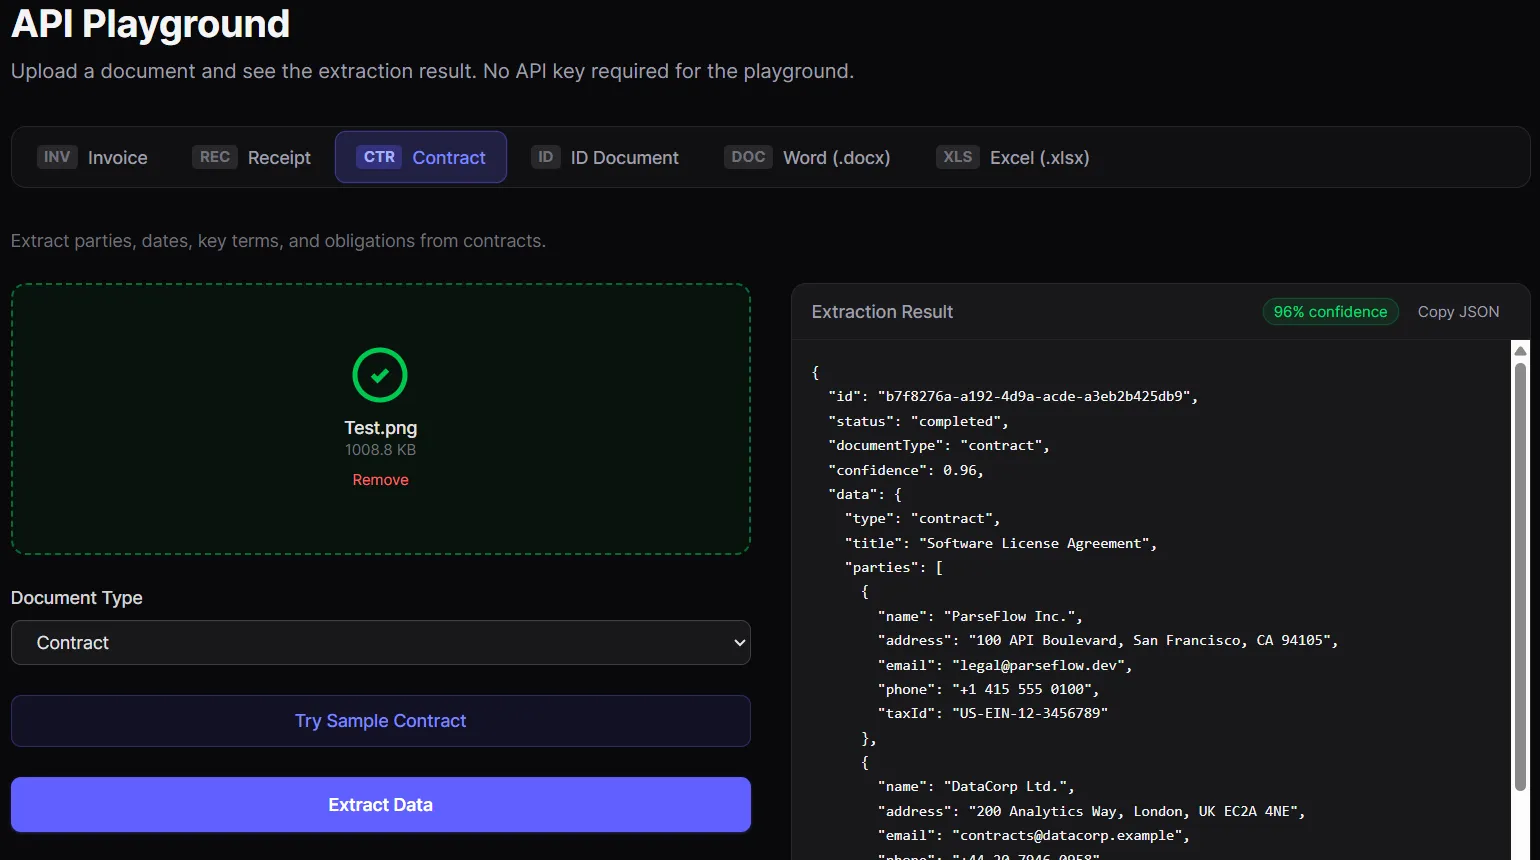Click the DOC badge icon
The image size is (1540, 860).
click(x=748, y=157)
